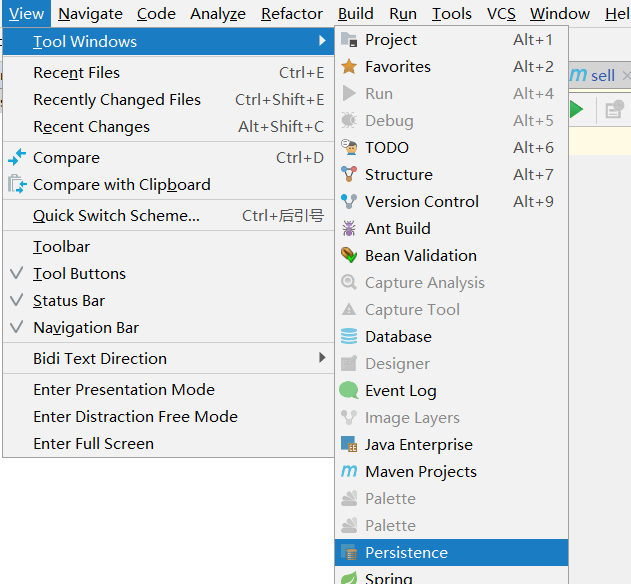Click the Bean Validation icon

click(x=349, y=256)
